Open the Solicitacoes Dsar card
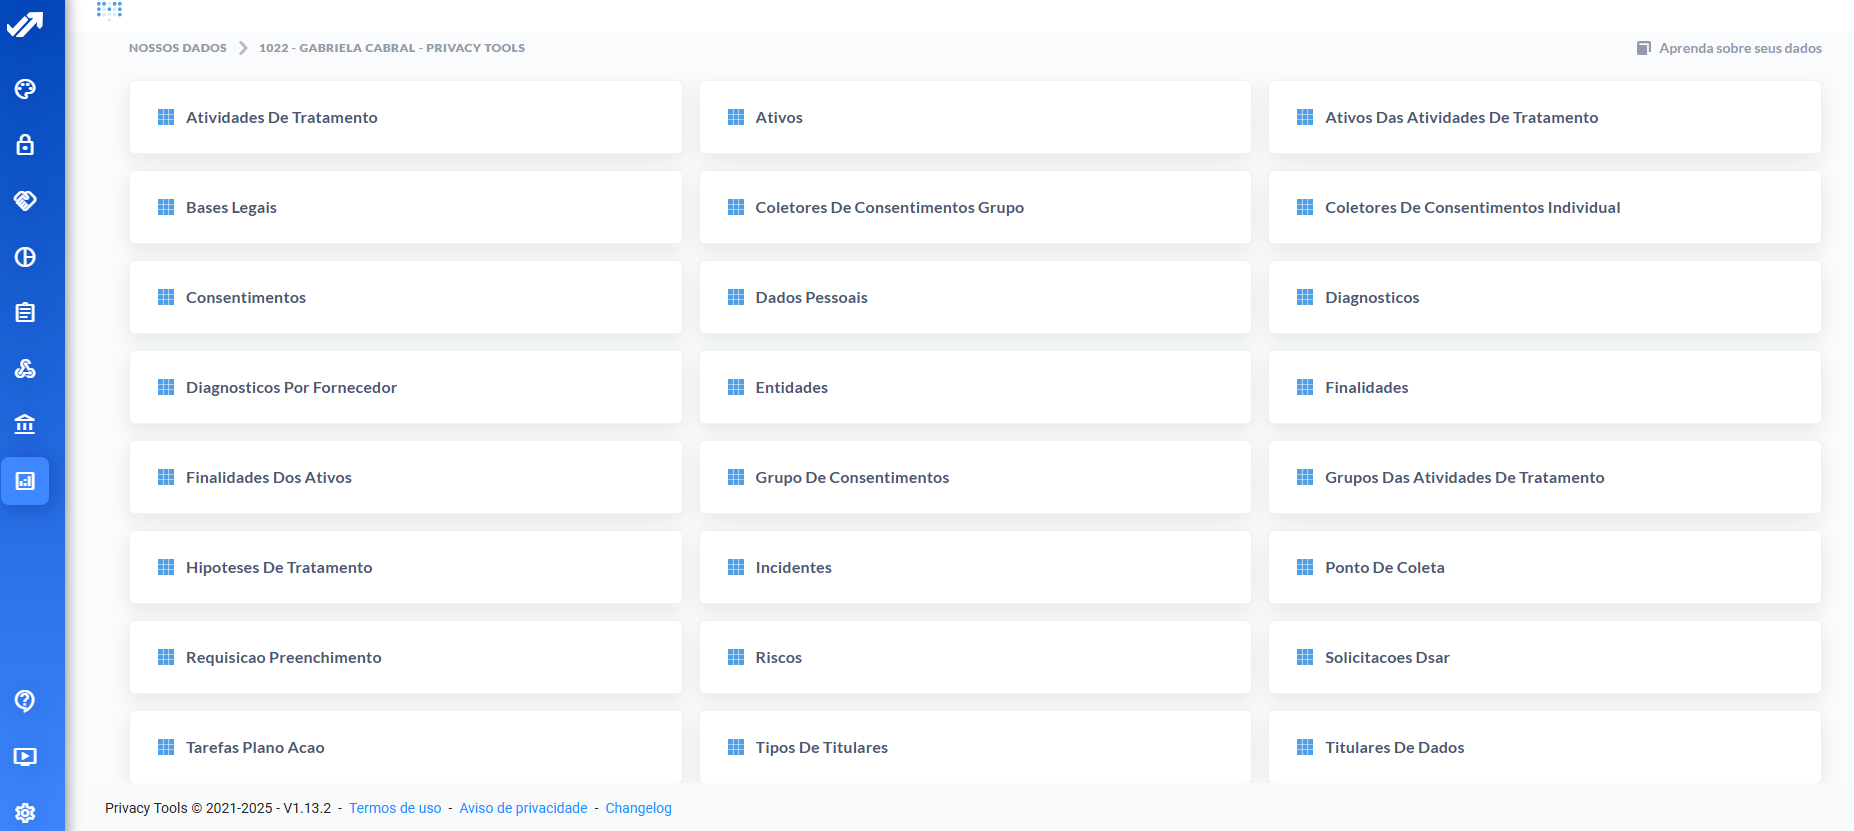 point(1544,657)
